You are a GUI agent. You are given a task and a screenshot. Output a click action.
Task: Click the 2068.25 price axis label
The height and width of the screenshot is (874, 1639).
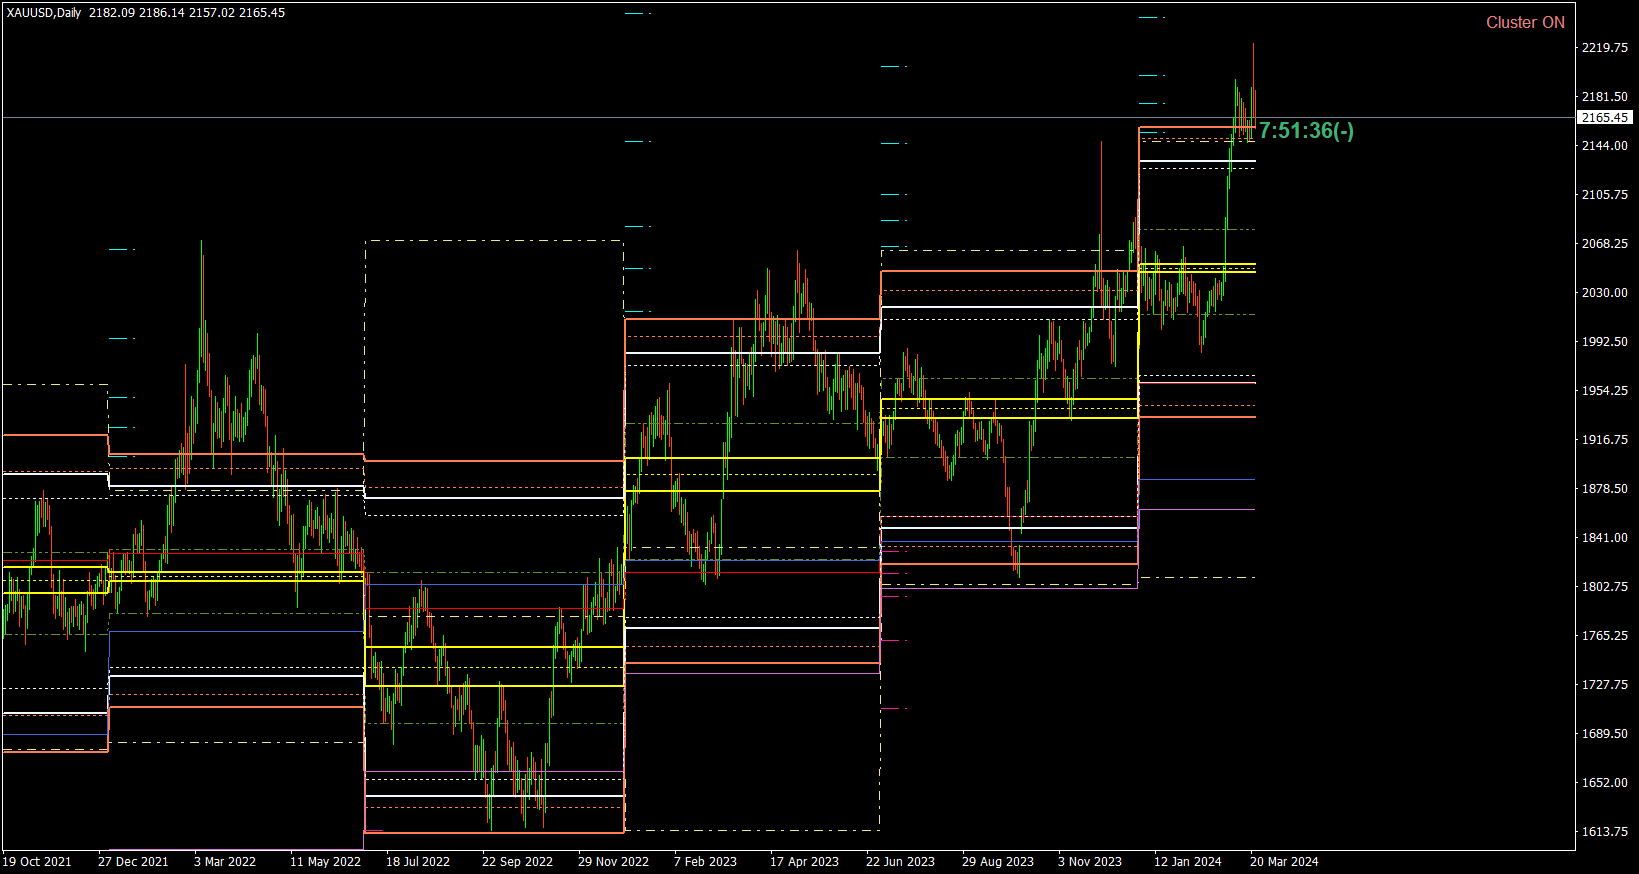click(x=1604, y=244)
